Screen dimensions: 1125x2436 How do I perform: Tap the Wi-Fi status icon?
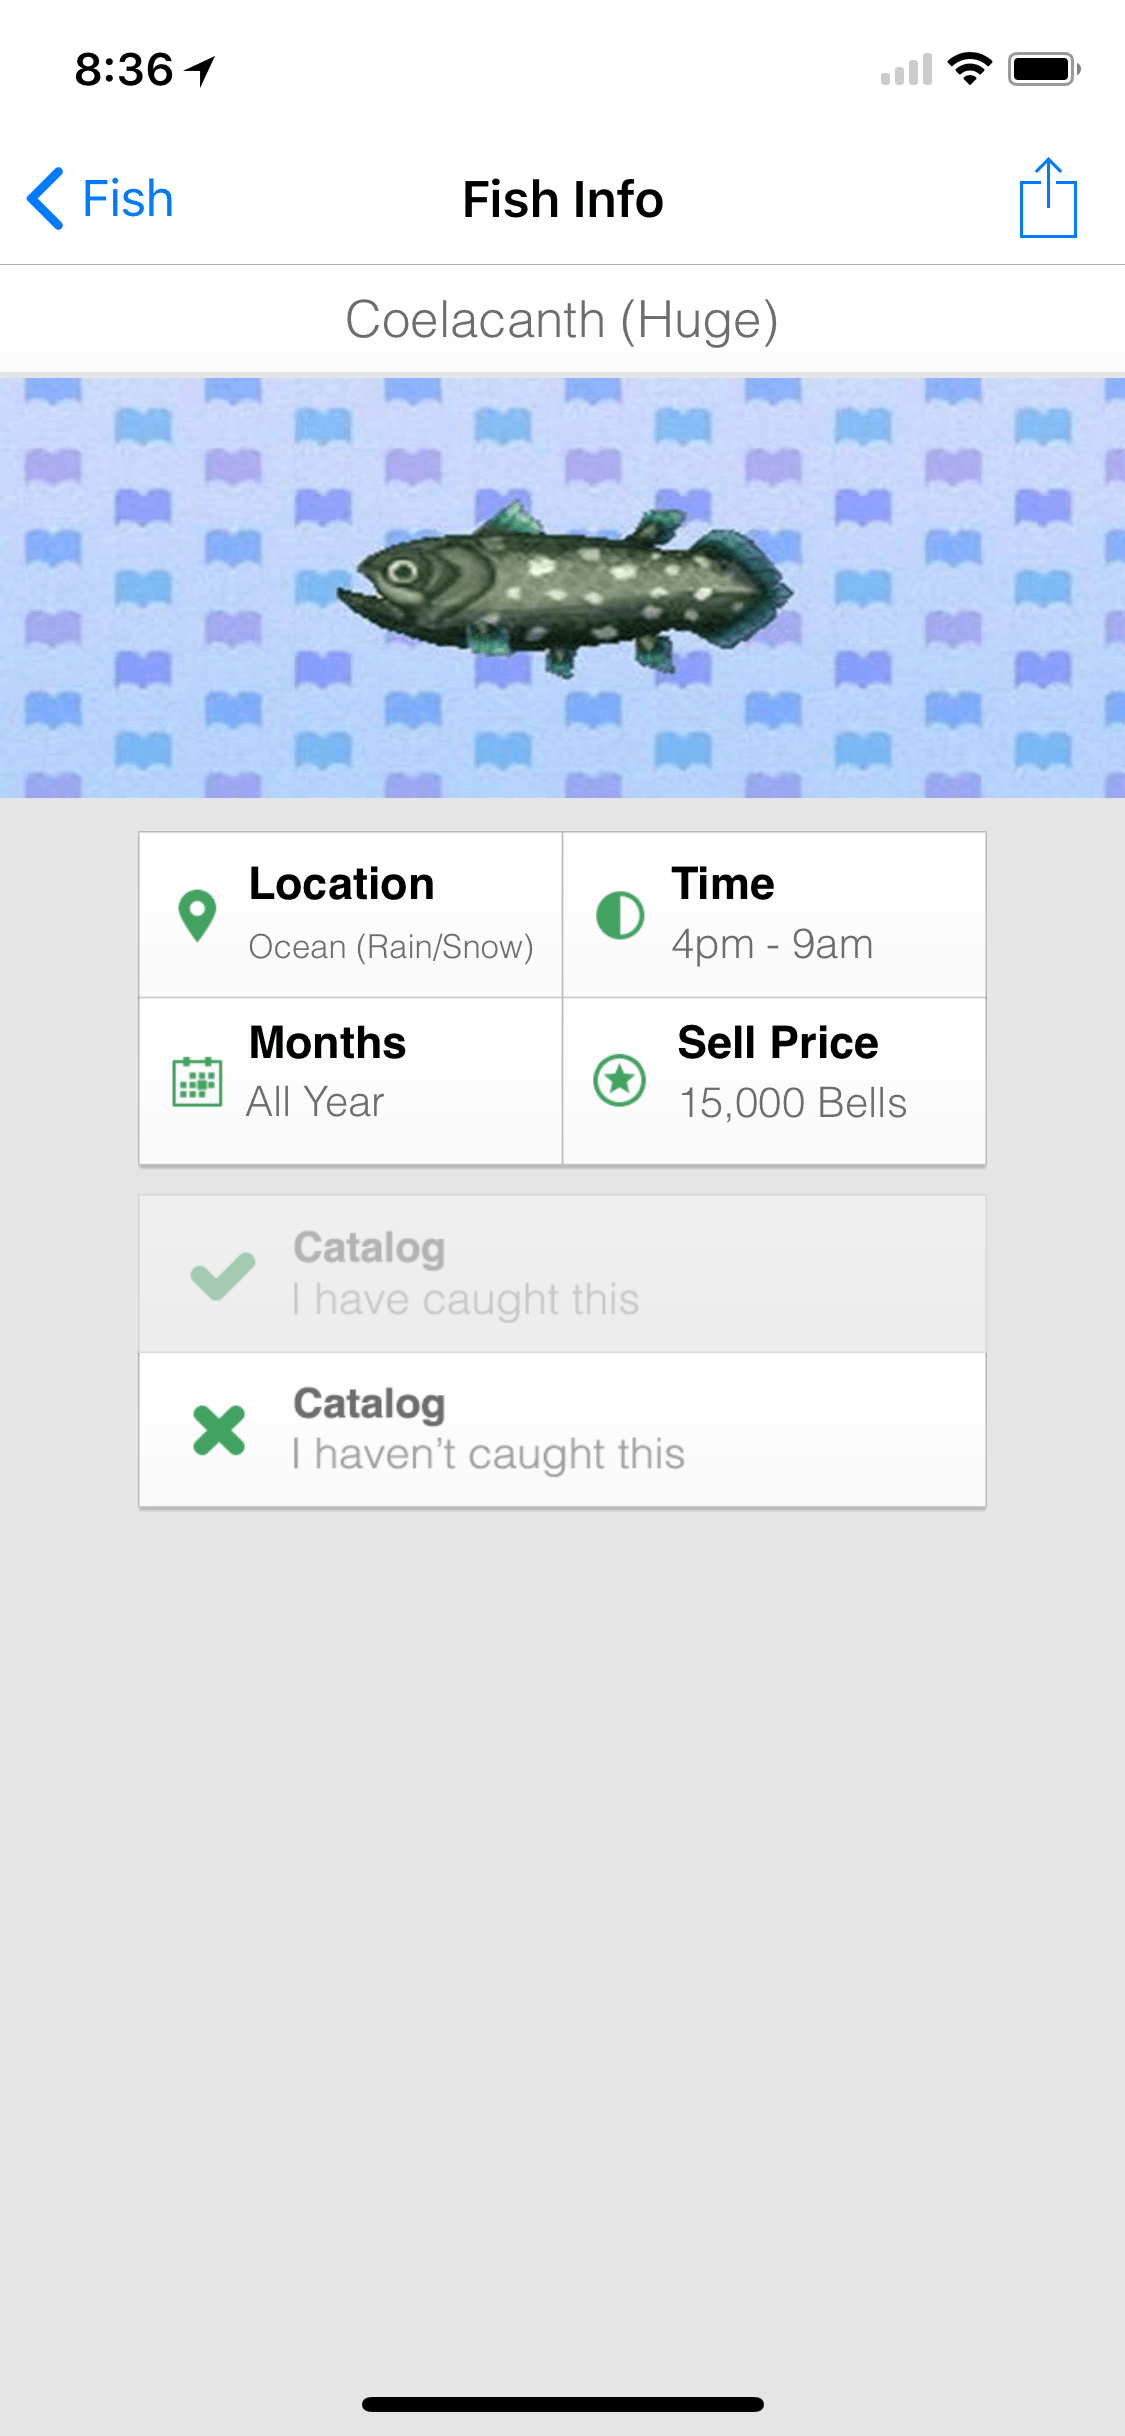coord(969,69)
